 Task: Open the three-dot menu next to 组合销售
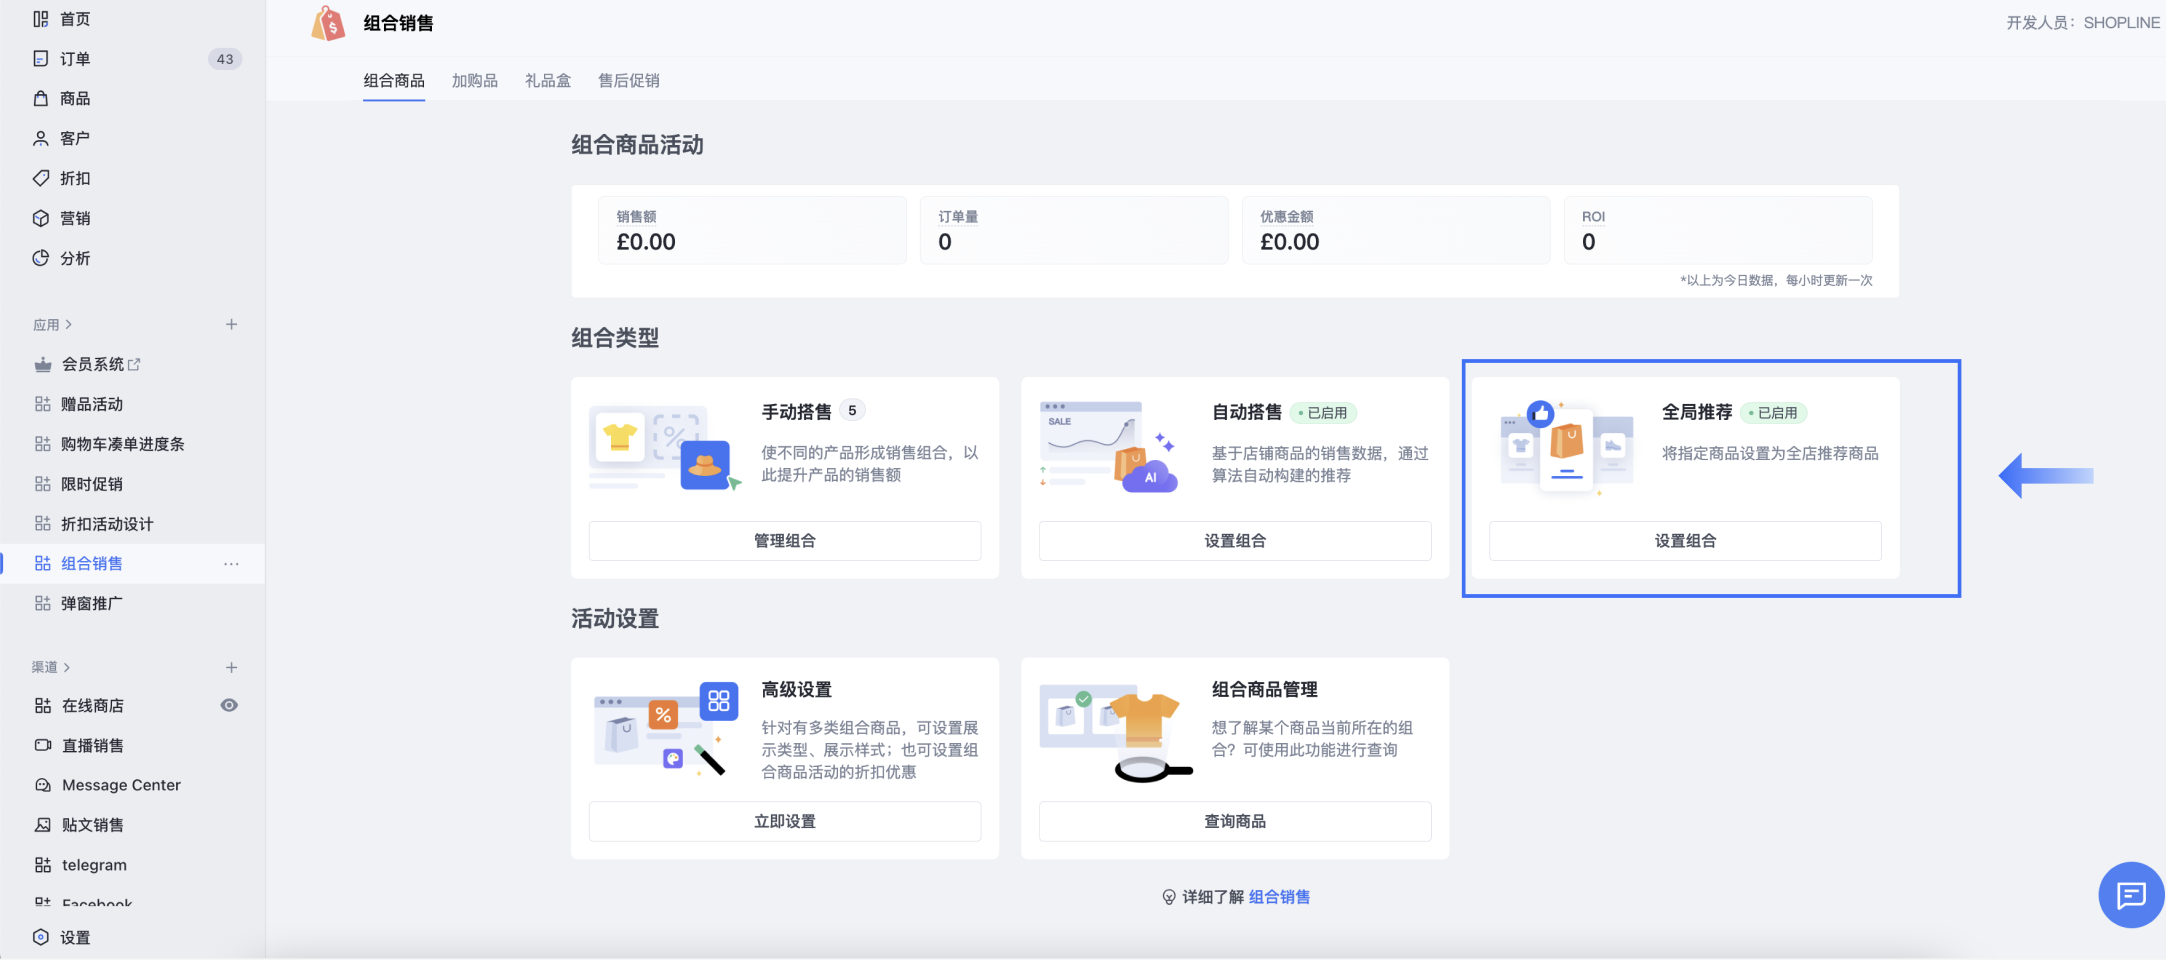pos(231,564)
